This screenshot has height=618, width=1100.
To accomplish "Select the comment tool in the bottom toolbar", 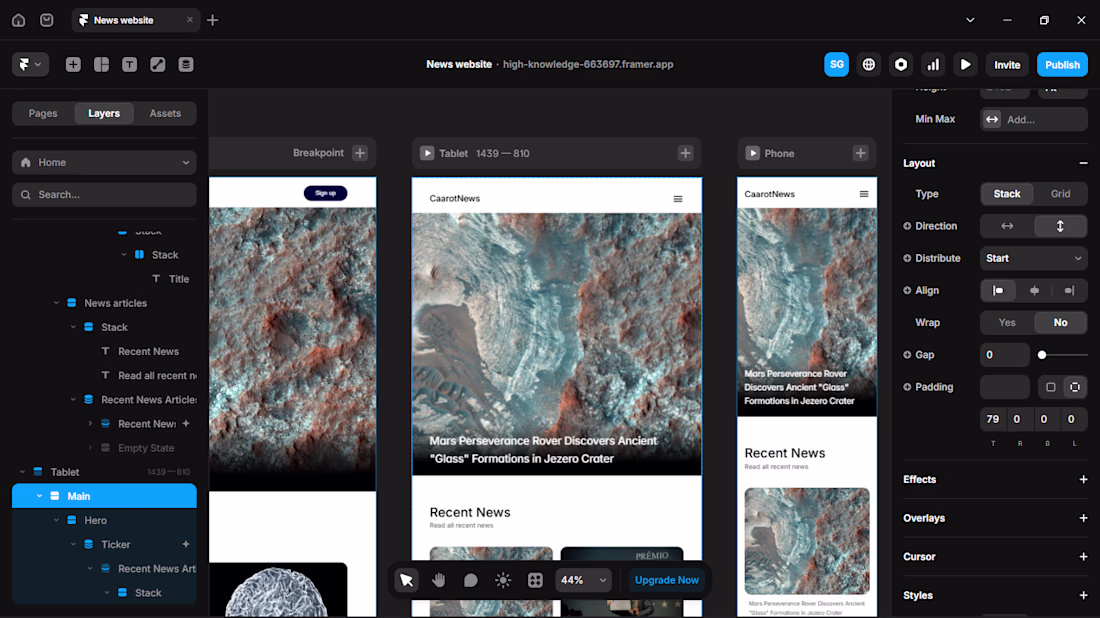I will [x=471, y=580].
